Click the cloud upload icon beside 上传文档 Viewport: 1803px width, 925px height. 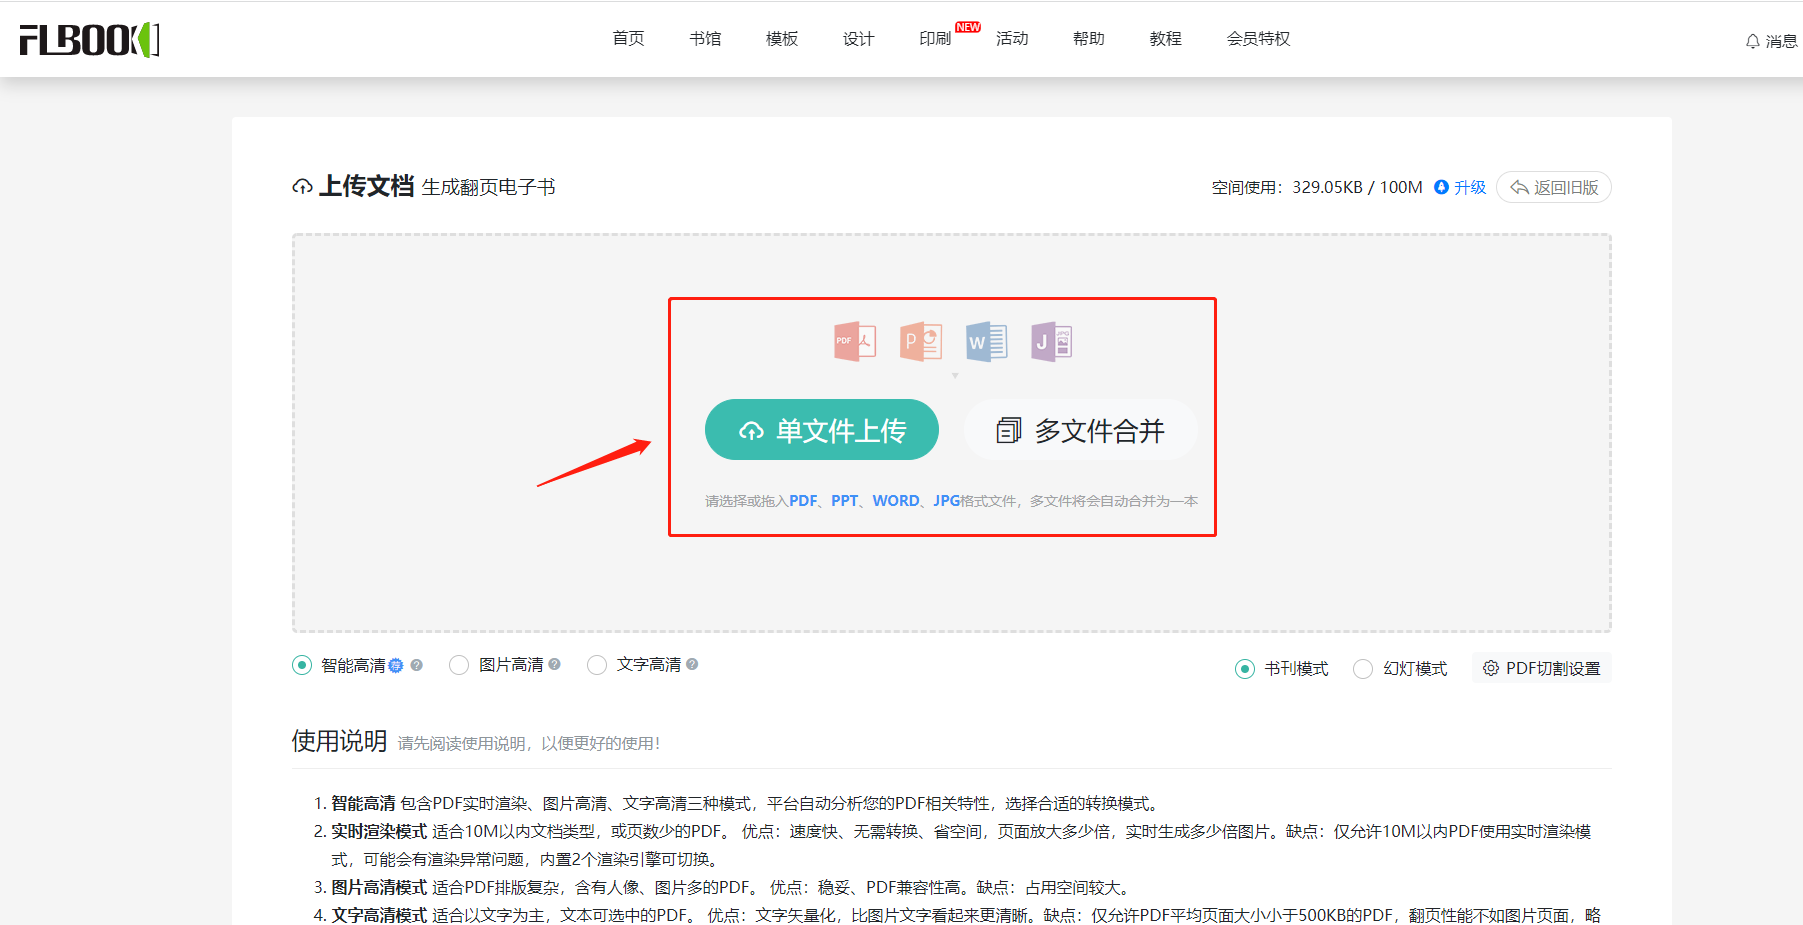(302, 187)
